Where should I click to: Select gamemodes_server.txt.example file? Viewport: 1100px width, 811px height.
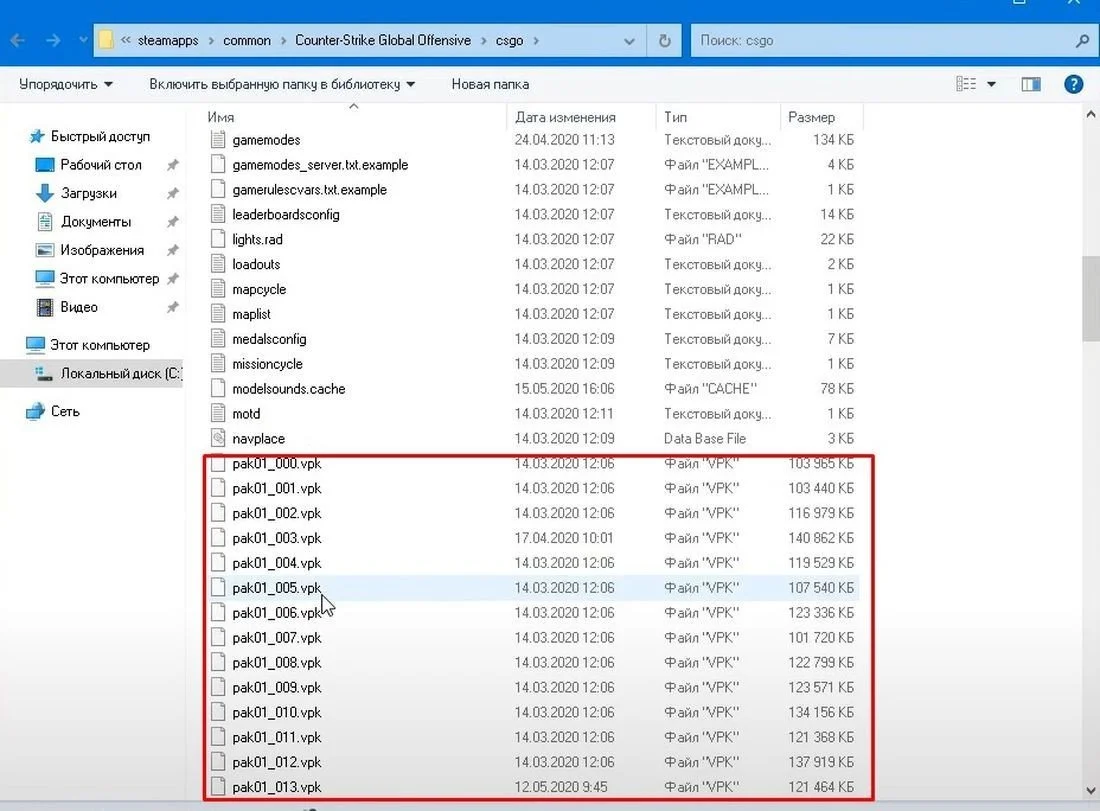pos(320,165)
